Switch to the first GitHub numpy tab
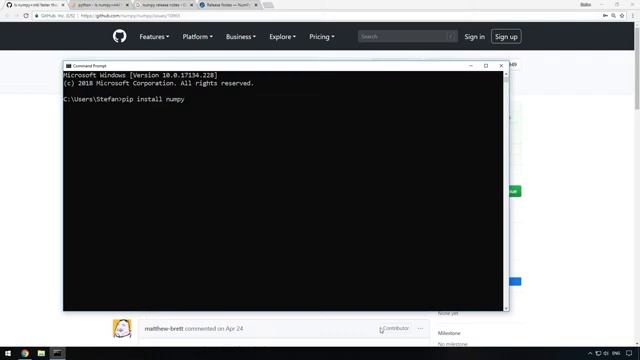 pos(35,5)
